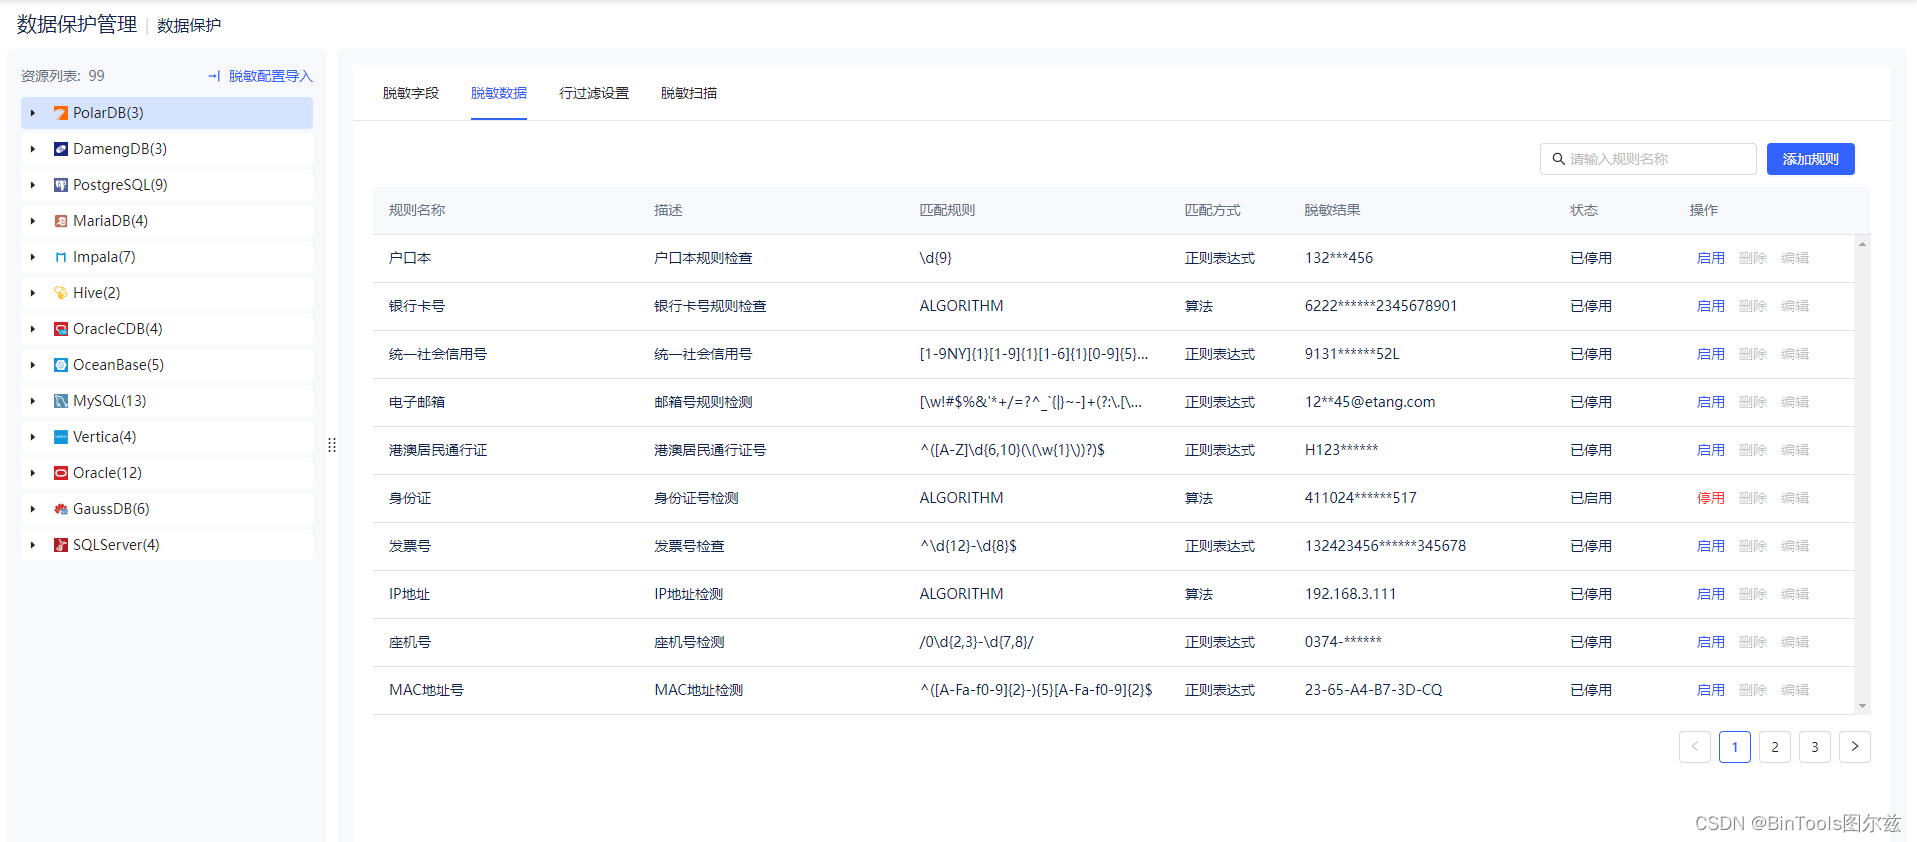Image resolution: width=1917 pixels, height=842 pixels.
Task: Click the 数据保护 breadcrumb text
Action: tap(189, 25)
